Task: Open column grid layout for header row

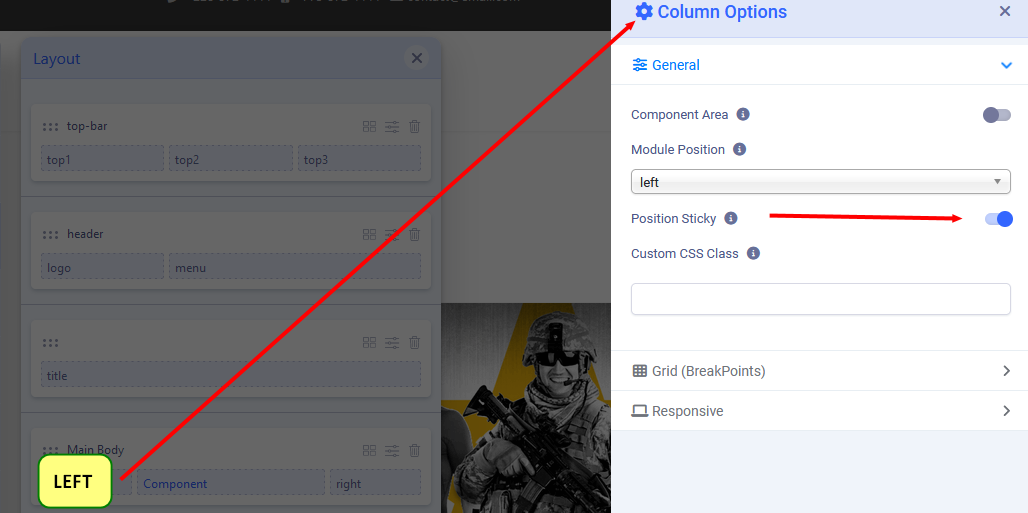Action: pyautogui.click(x=369, y=234)
